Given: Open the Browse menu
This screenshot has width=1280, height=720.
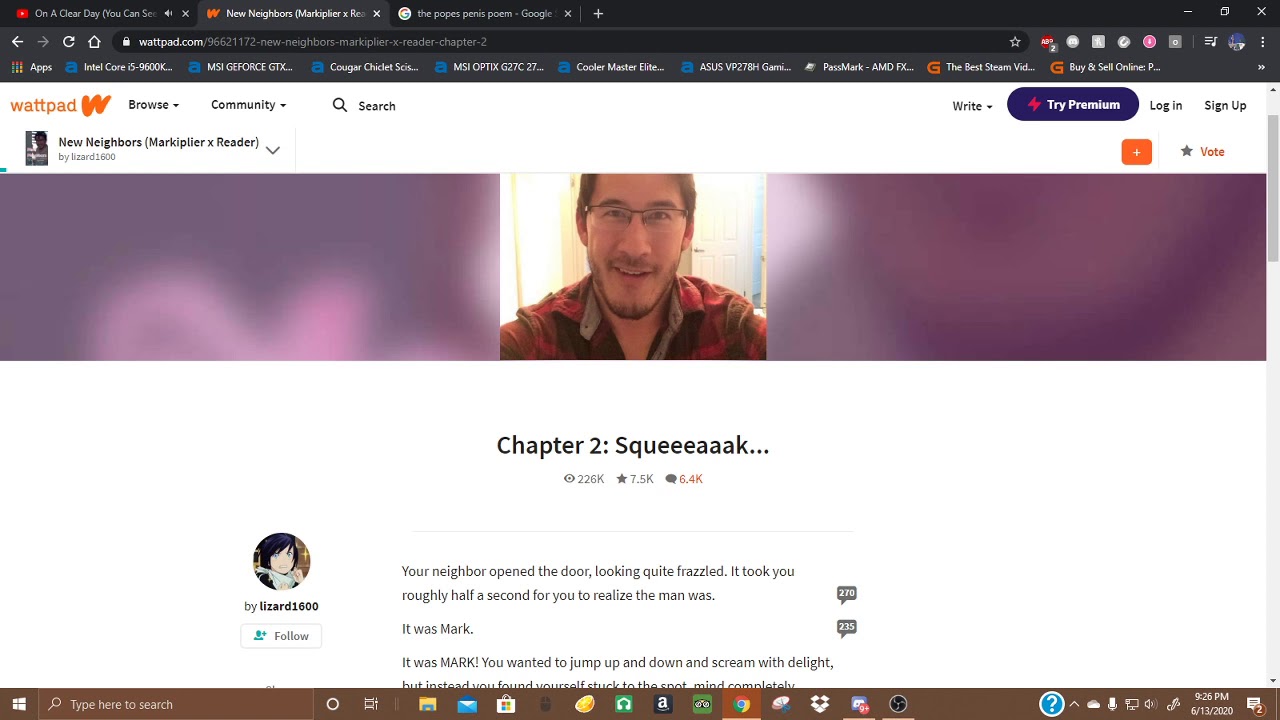Looking at the screenshot, I should point(153,105).
